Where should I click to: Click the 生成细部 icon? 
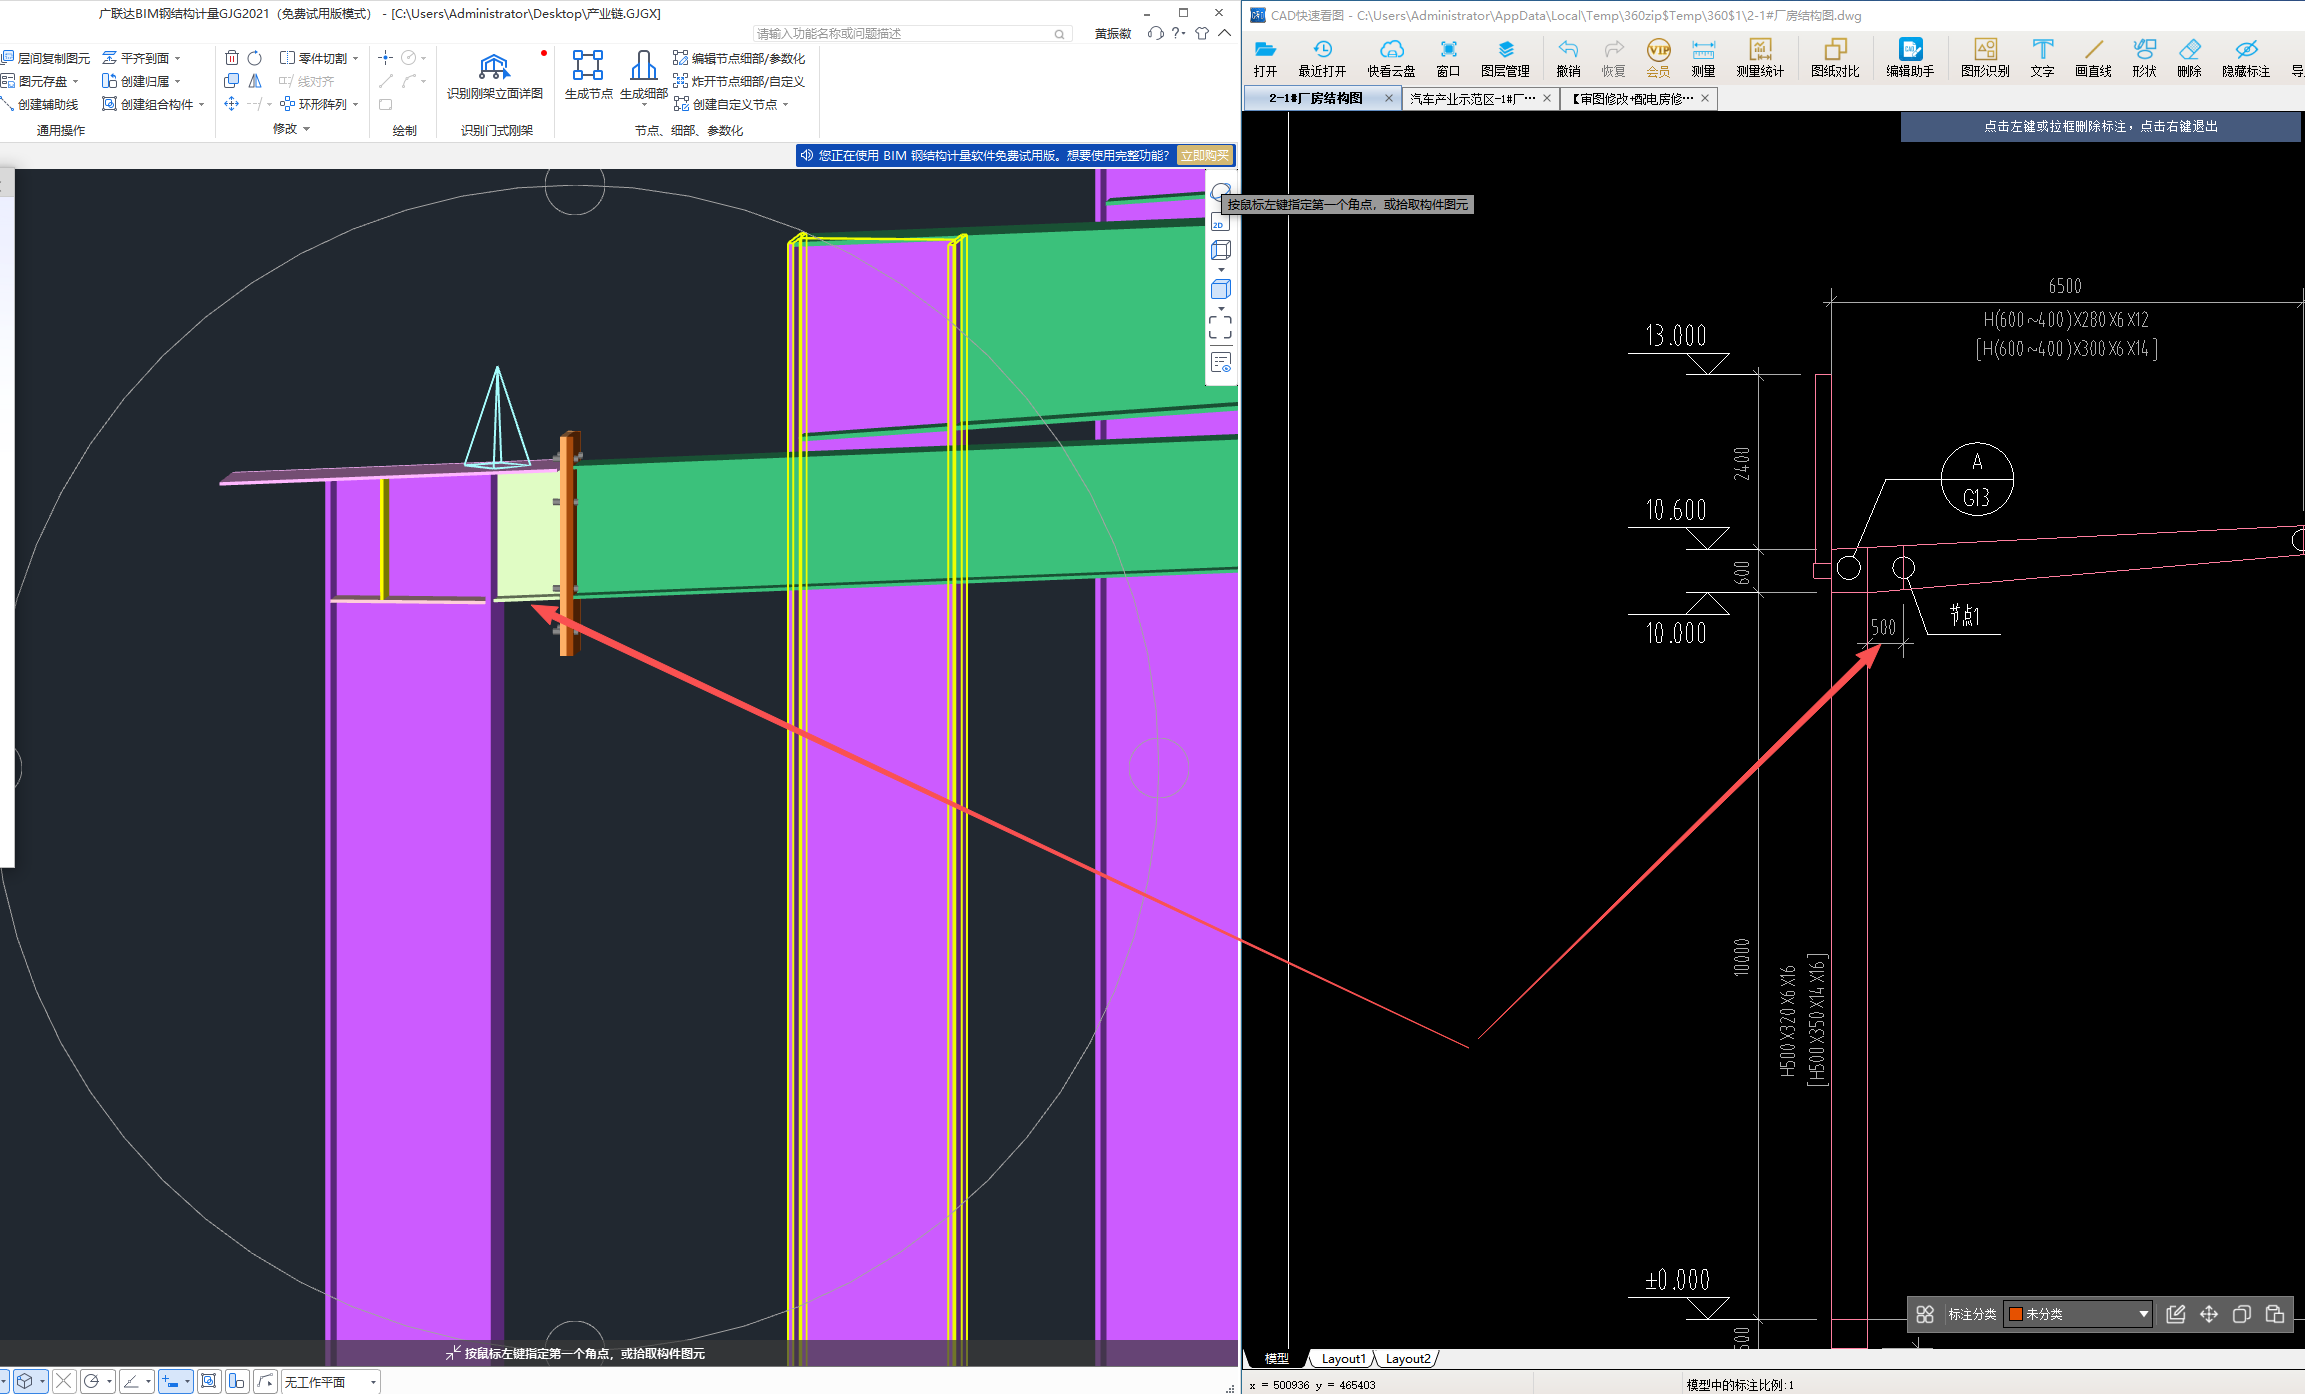(x=643, y=66)
